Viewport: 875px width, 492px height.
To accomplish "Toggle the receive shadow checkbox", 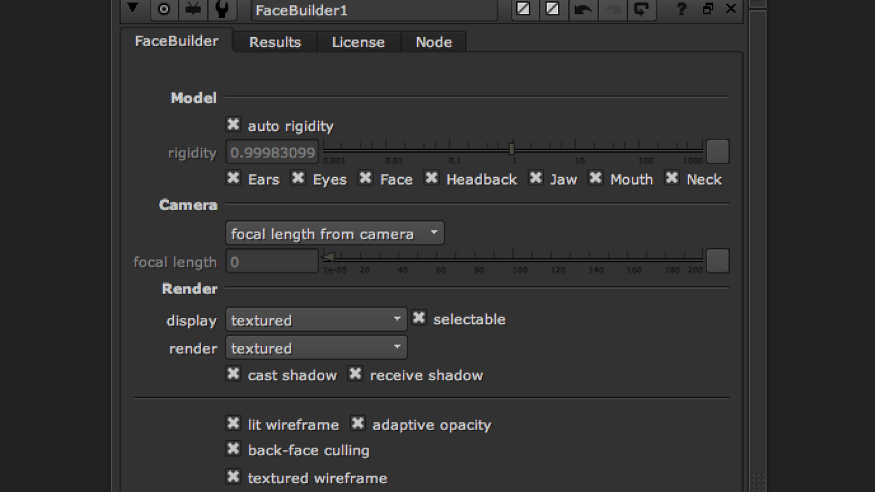I will [x=355, y=374].
